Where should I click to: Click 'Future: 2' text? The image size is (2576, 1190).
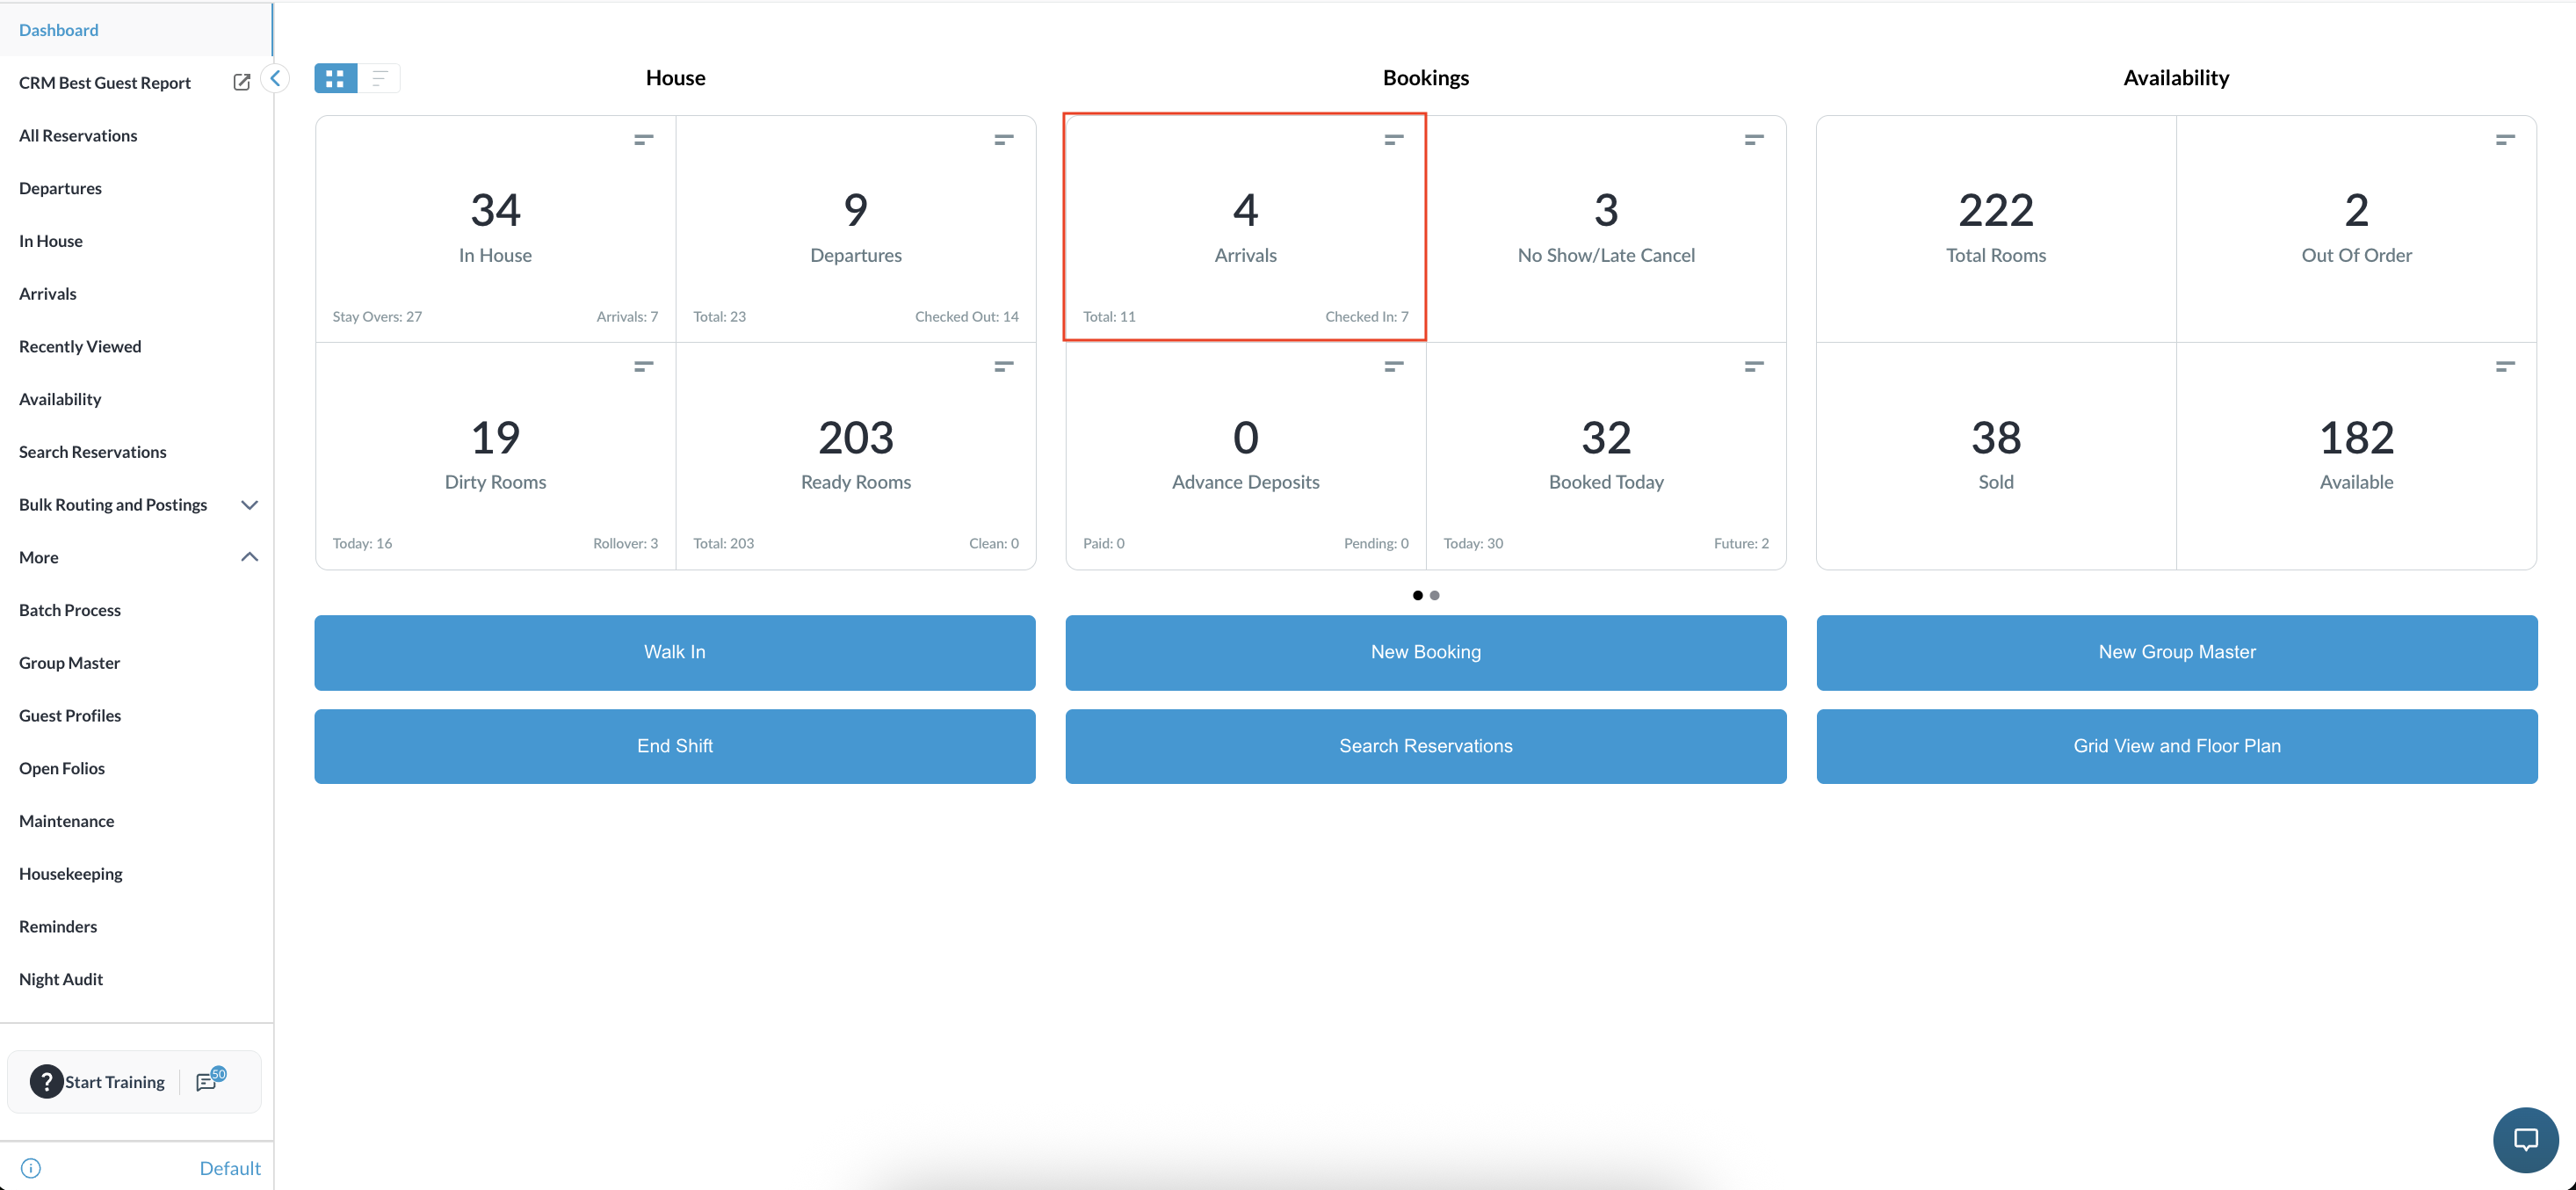click(1741, 544)
